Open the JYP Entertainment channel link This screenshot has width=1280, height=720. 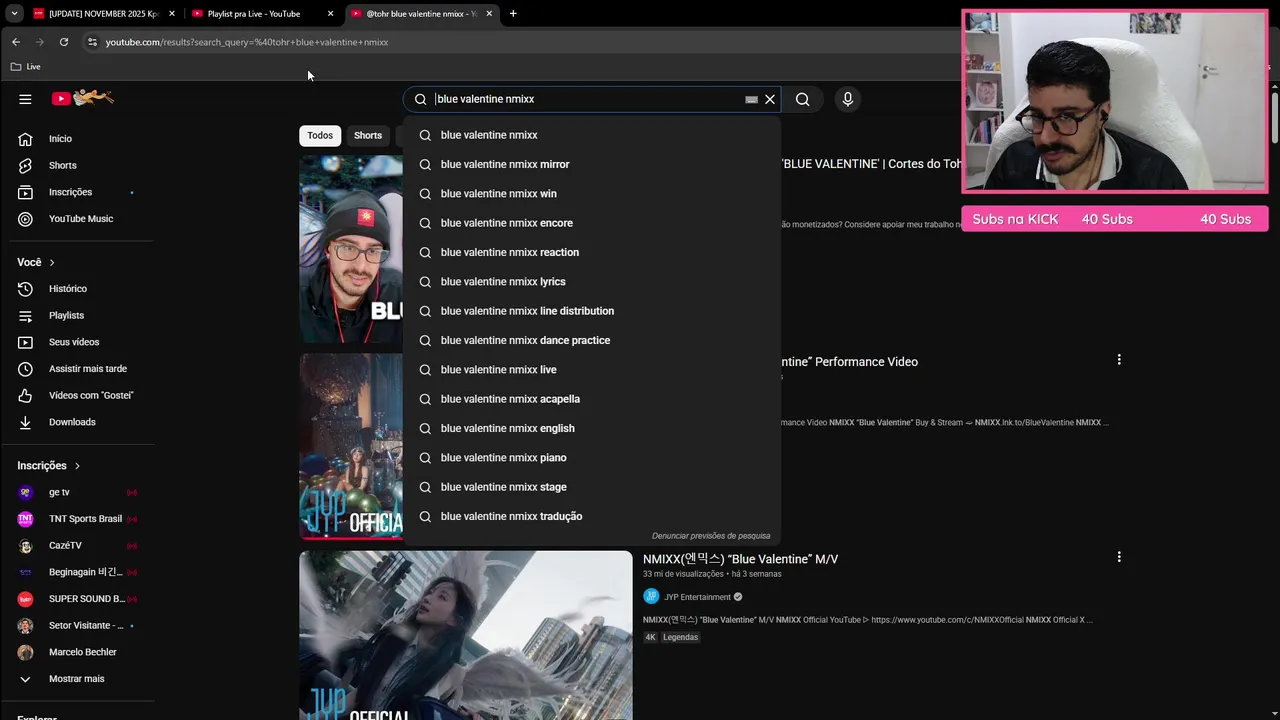[x=698, y=597]
